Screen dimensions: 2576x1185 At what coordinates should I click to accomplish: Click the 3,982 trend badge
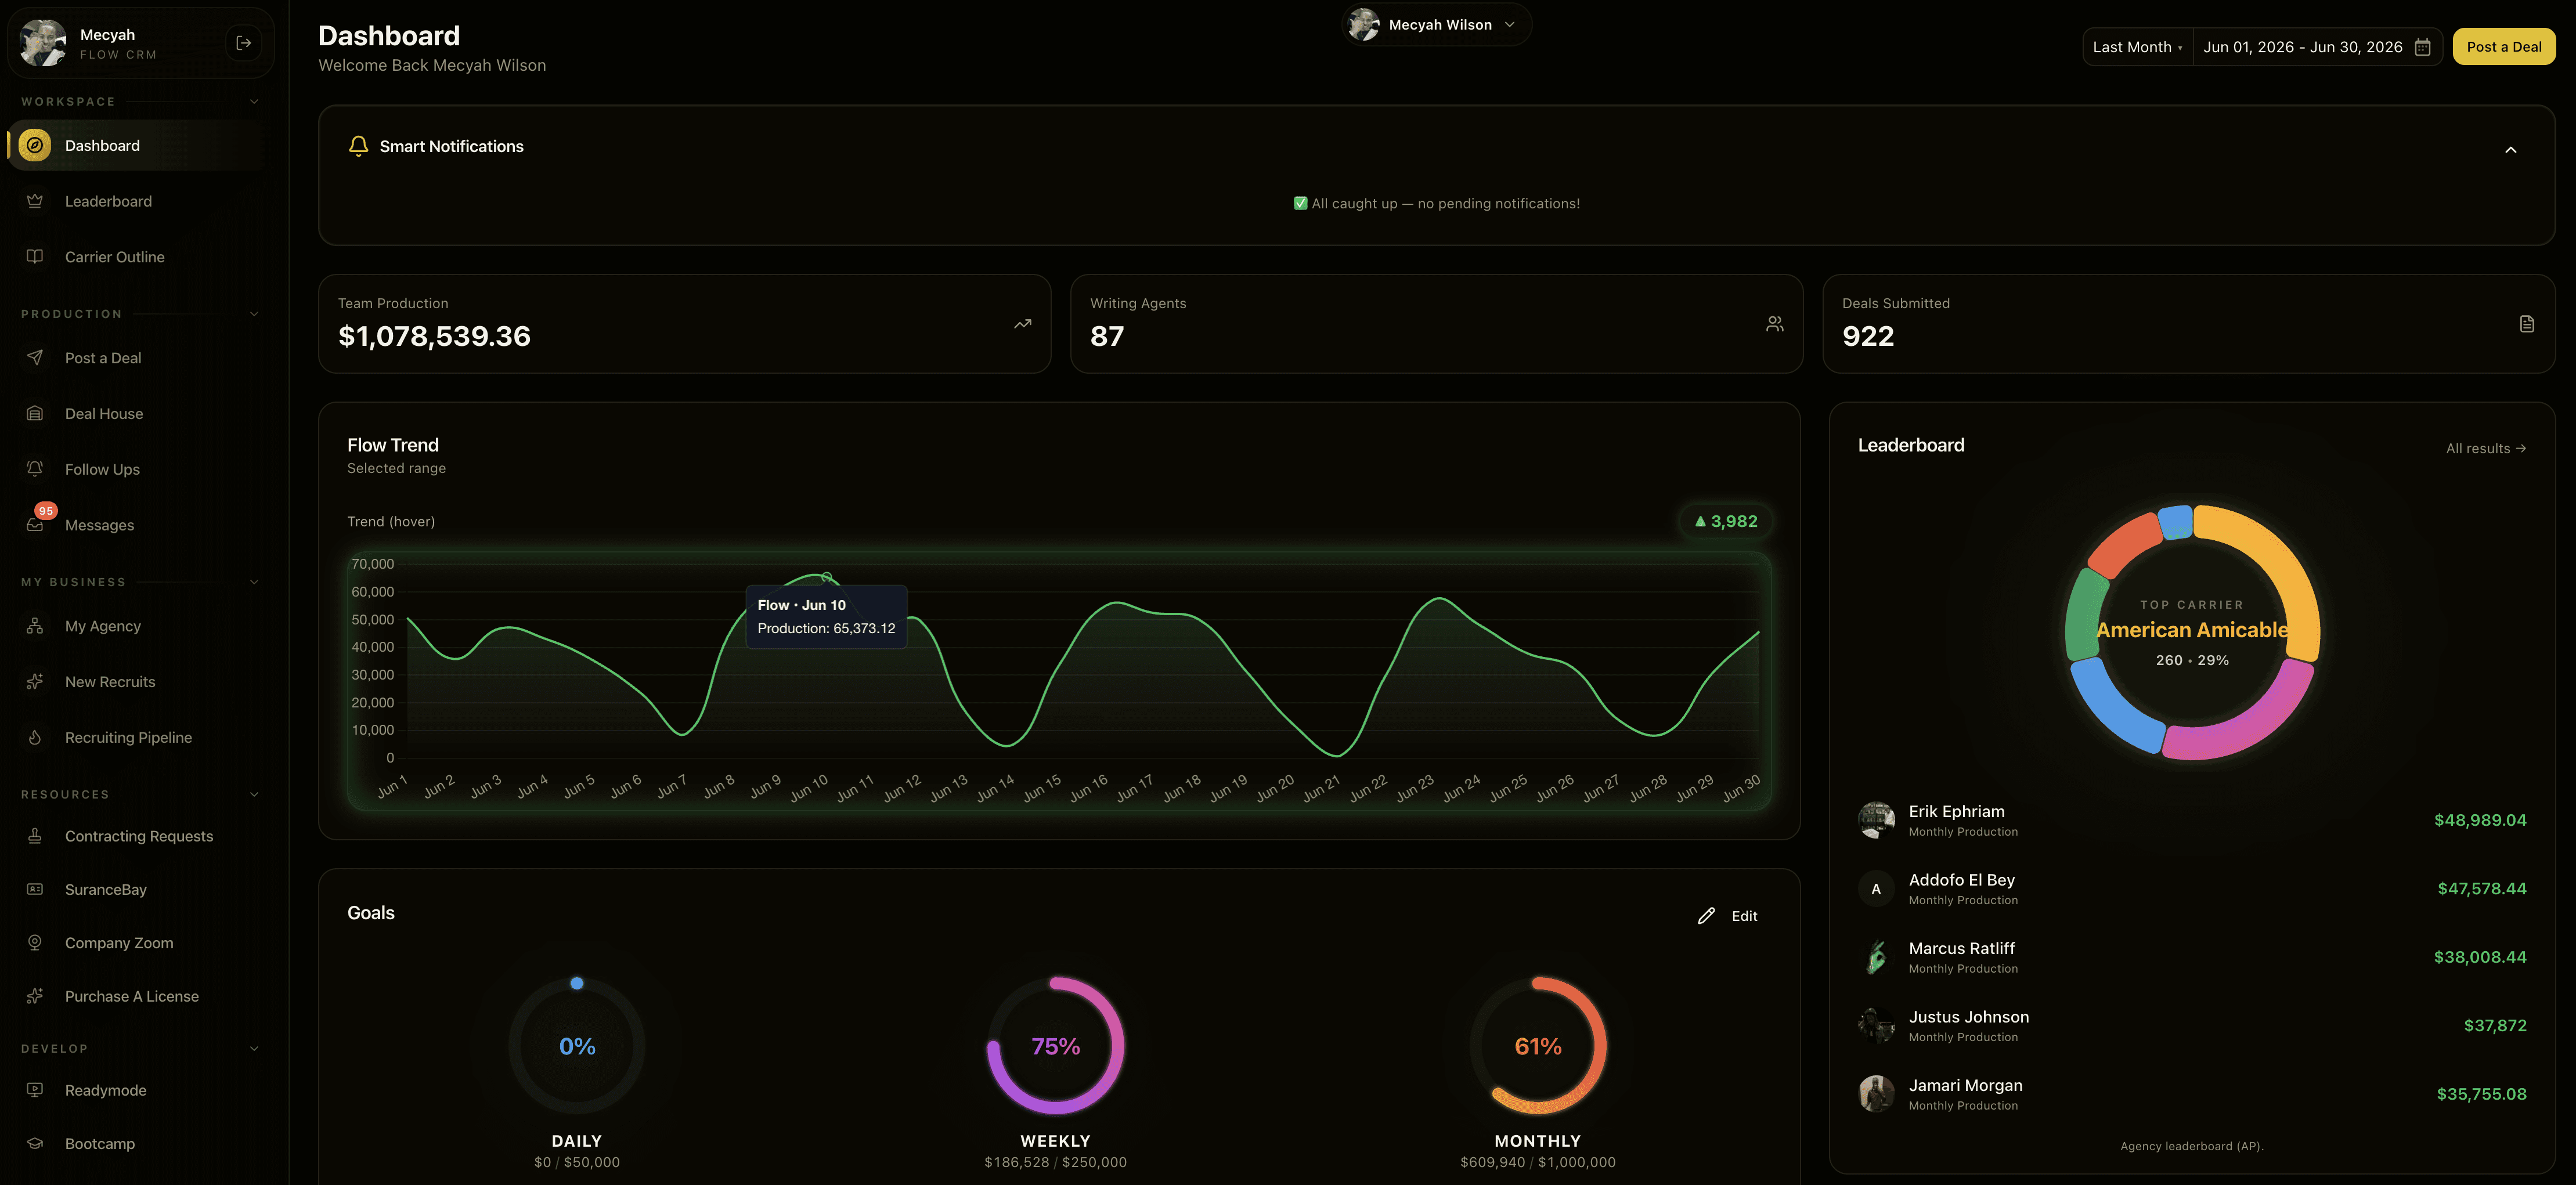[1726, 521]
